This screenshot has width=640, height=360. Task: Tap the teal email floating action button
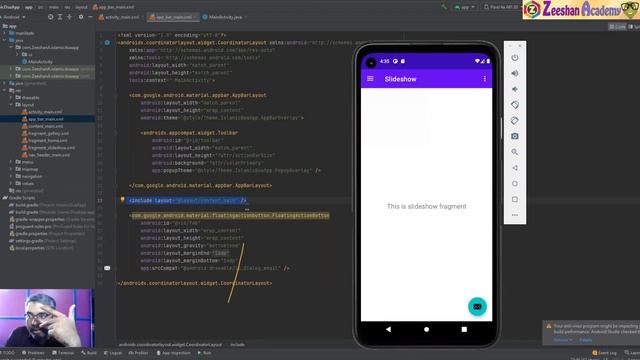477,307
